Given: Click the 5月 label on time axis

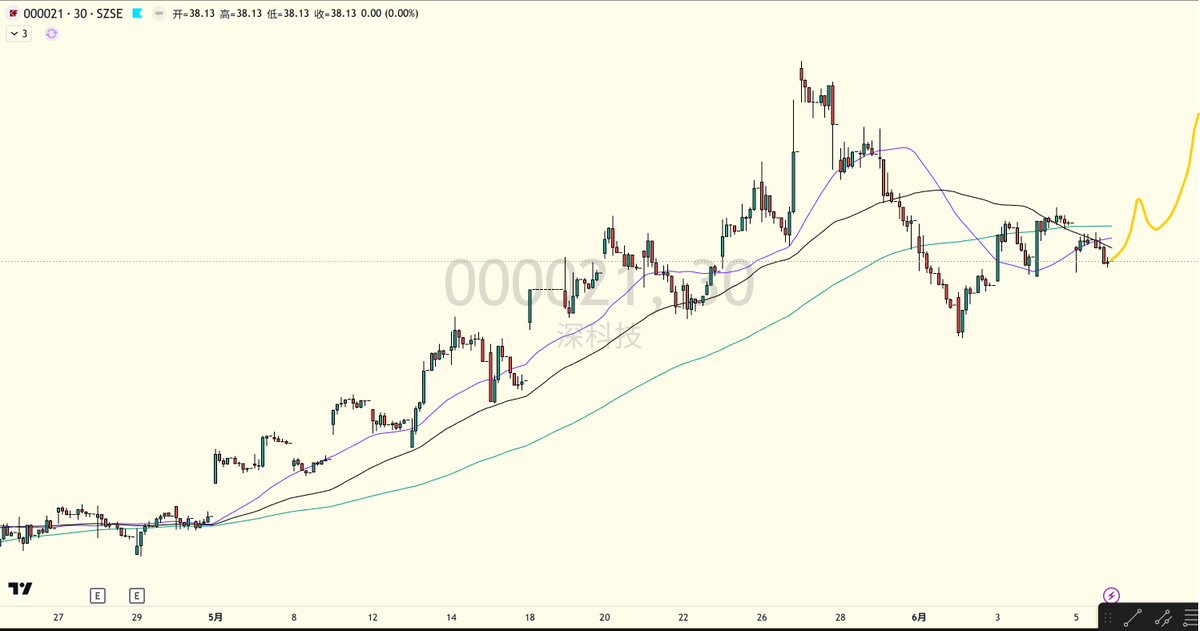Looking at the screenshot, I should [x=216, y=618].
